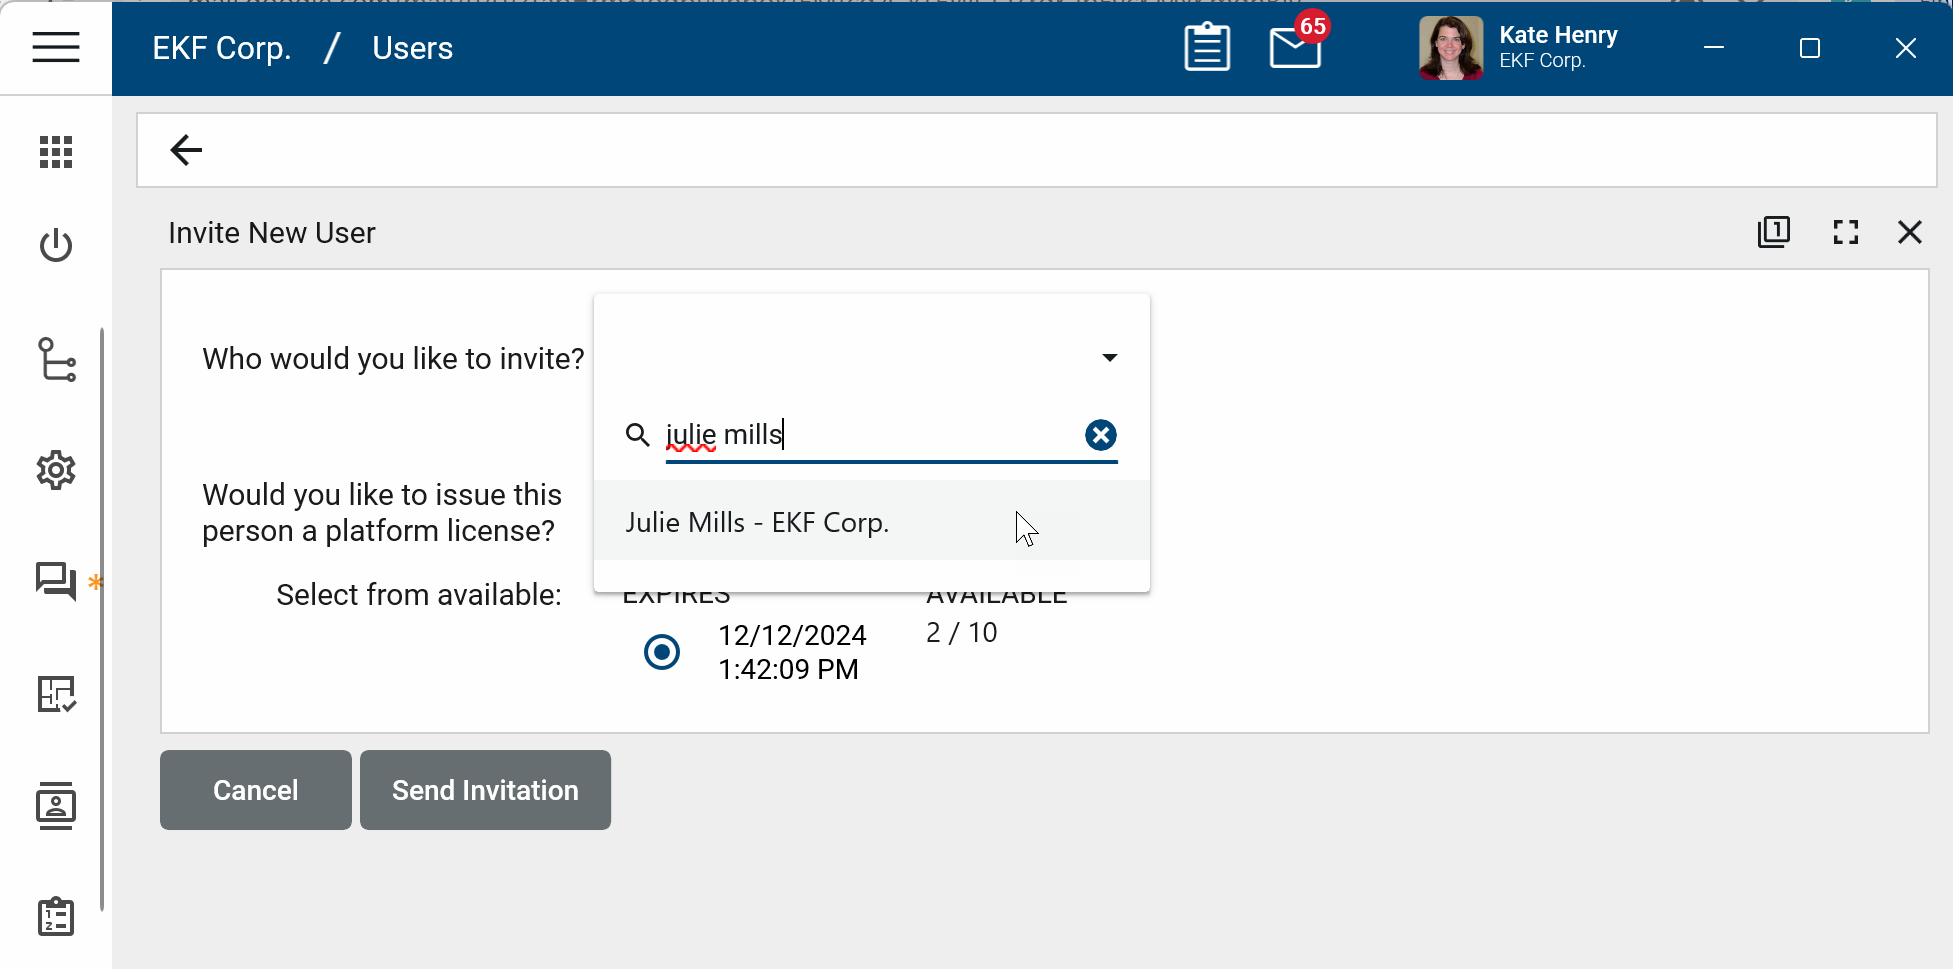Screen dimensions: 1953x969
Task: Toggle fullscreen for Invite New User panel
Action: coord(1845,232)
